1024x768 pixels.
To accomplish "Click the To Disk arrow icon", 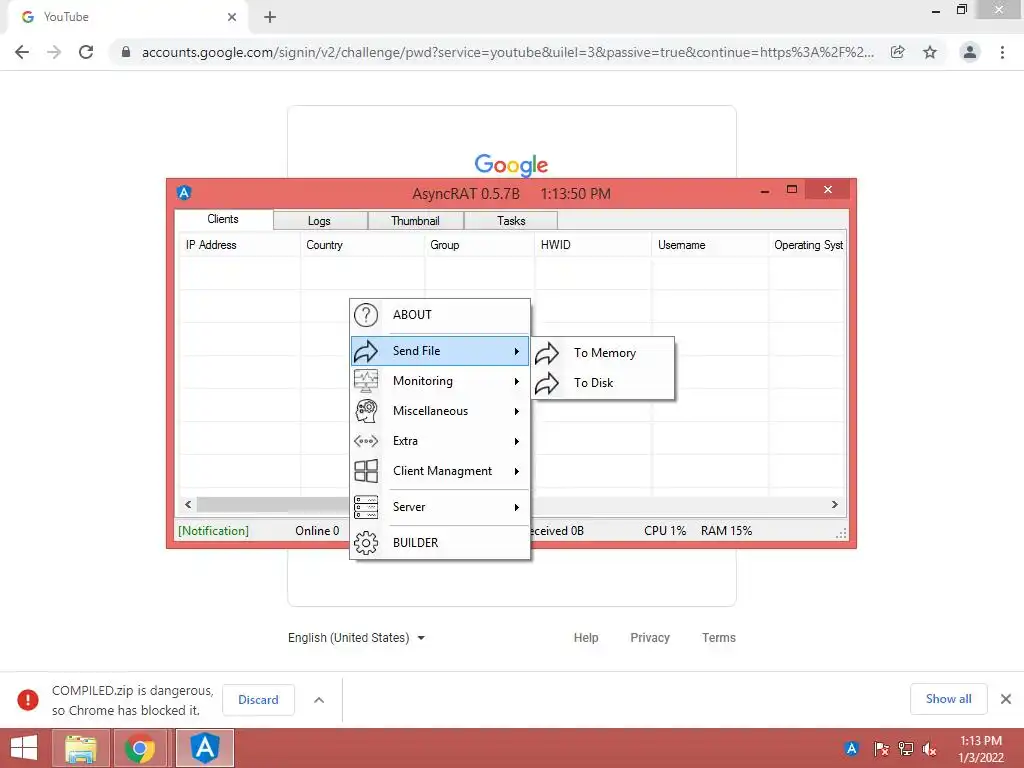I will tap(547, 383).
